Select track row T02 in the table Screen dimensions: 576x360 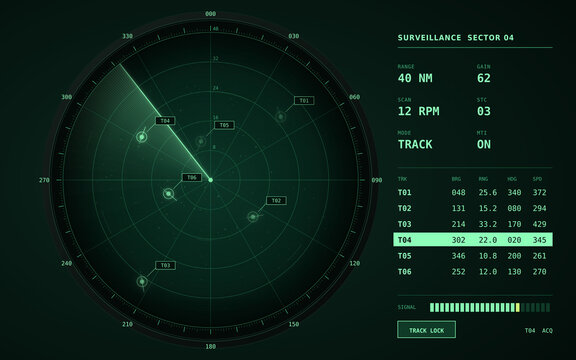473,208
